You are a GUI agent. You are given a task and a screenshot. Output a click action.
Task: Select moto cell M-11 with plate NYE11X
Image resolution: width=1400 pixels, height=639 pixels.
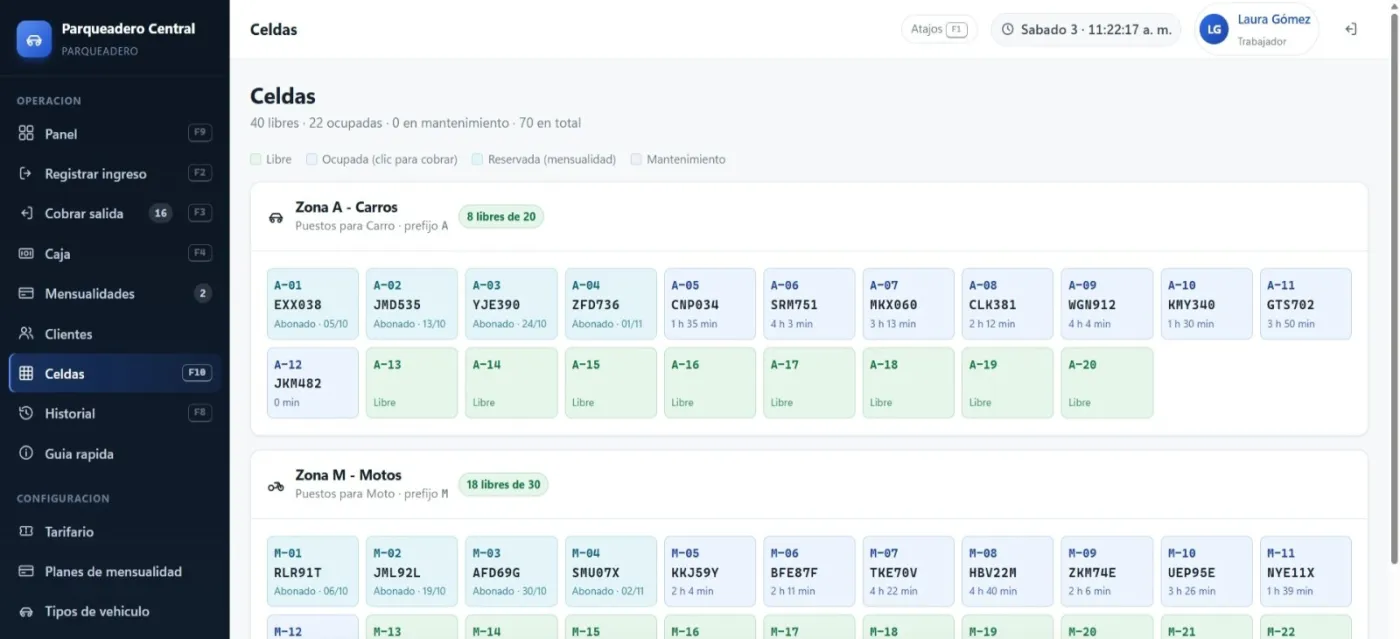point(1306,572)
